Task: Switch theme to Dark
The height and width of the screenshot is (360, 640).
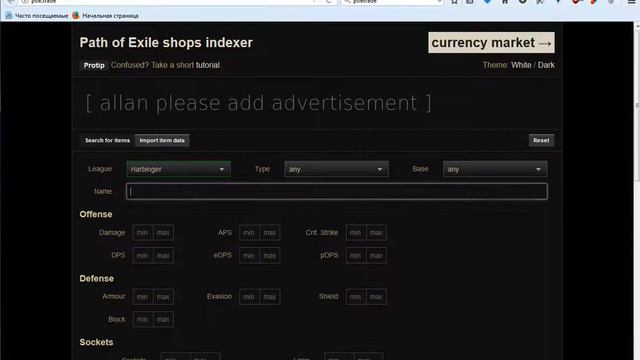Action: 546,65
